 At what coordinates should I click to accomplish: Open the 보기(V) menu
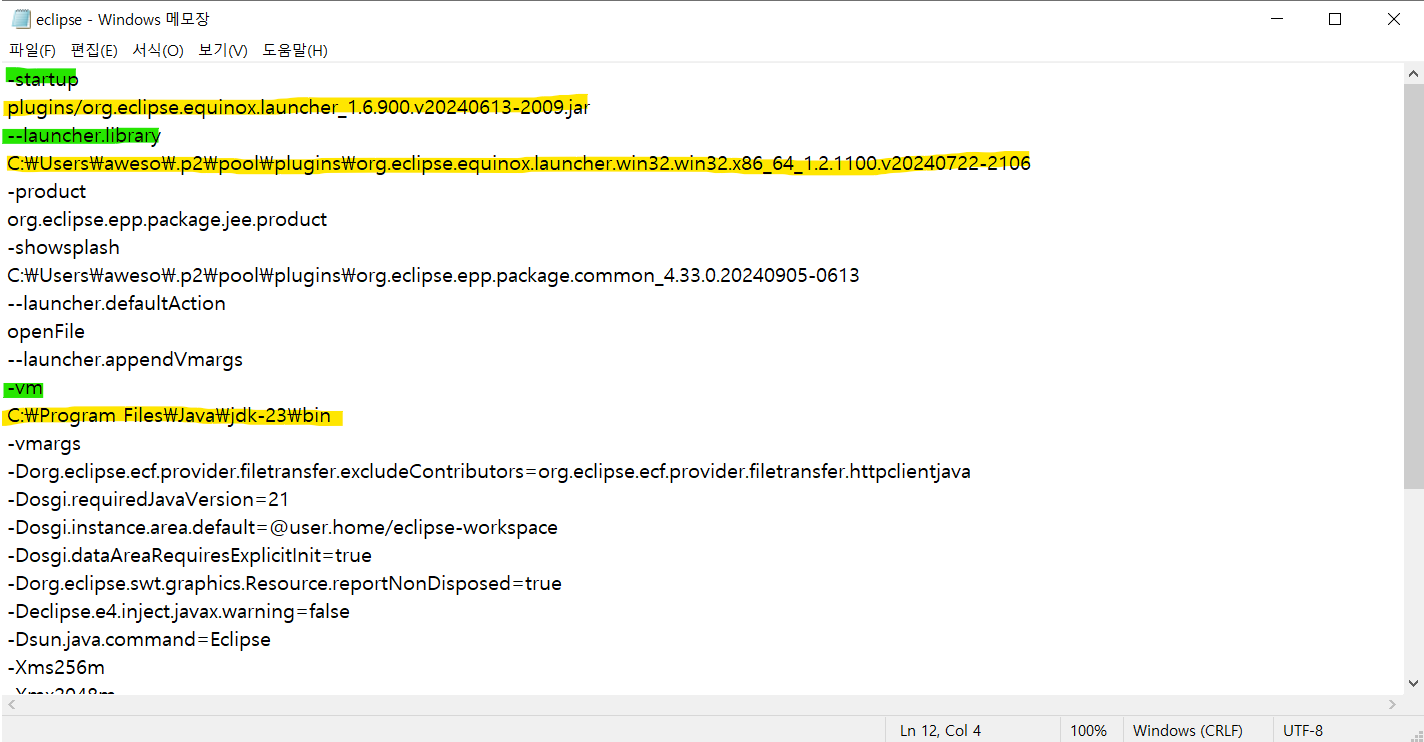click(x=223, y=50)
